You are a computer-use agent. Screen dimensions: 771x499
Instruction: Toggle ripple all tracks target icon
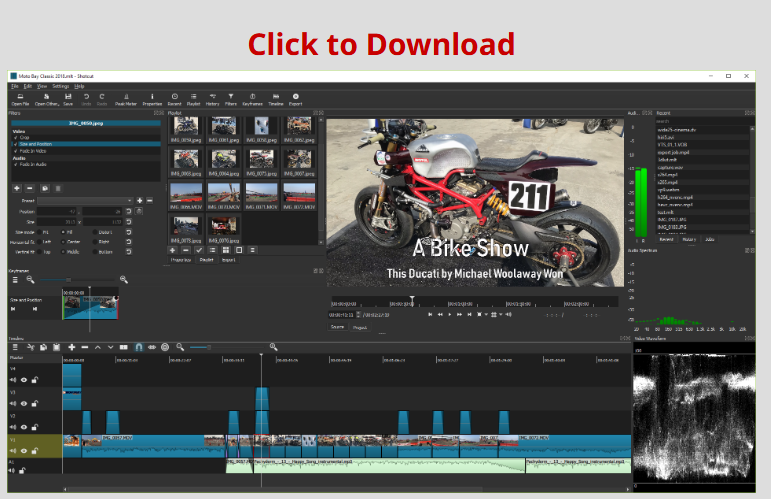pos(165,347)
